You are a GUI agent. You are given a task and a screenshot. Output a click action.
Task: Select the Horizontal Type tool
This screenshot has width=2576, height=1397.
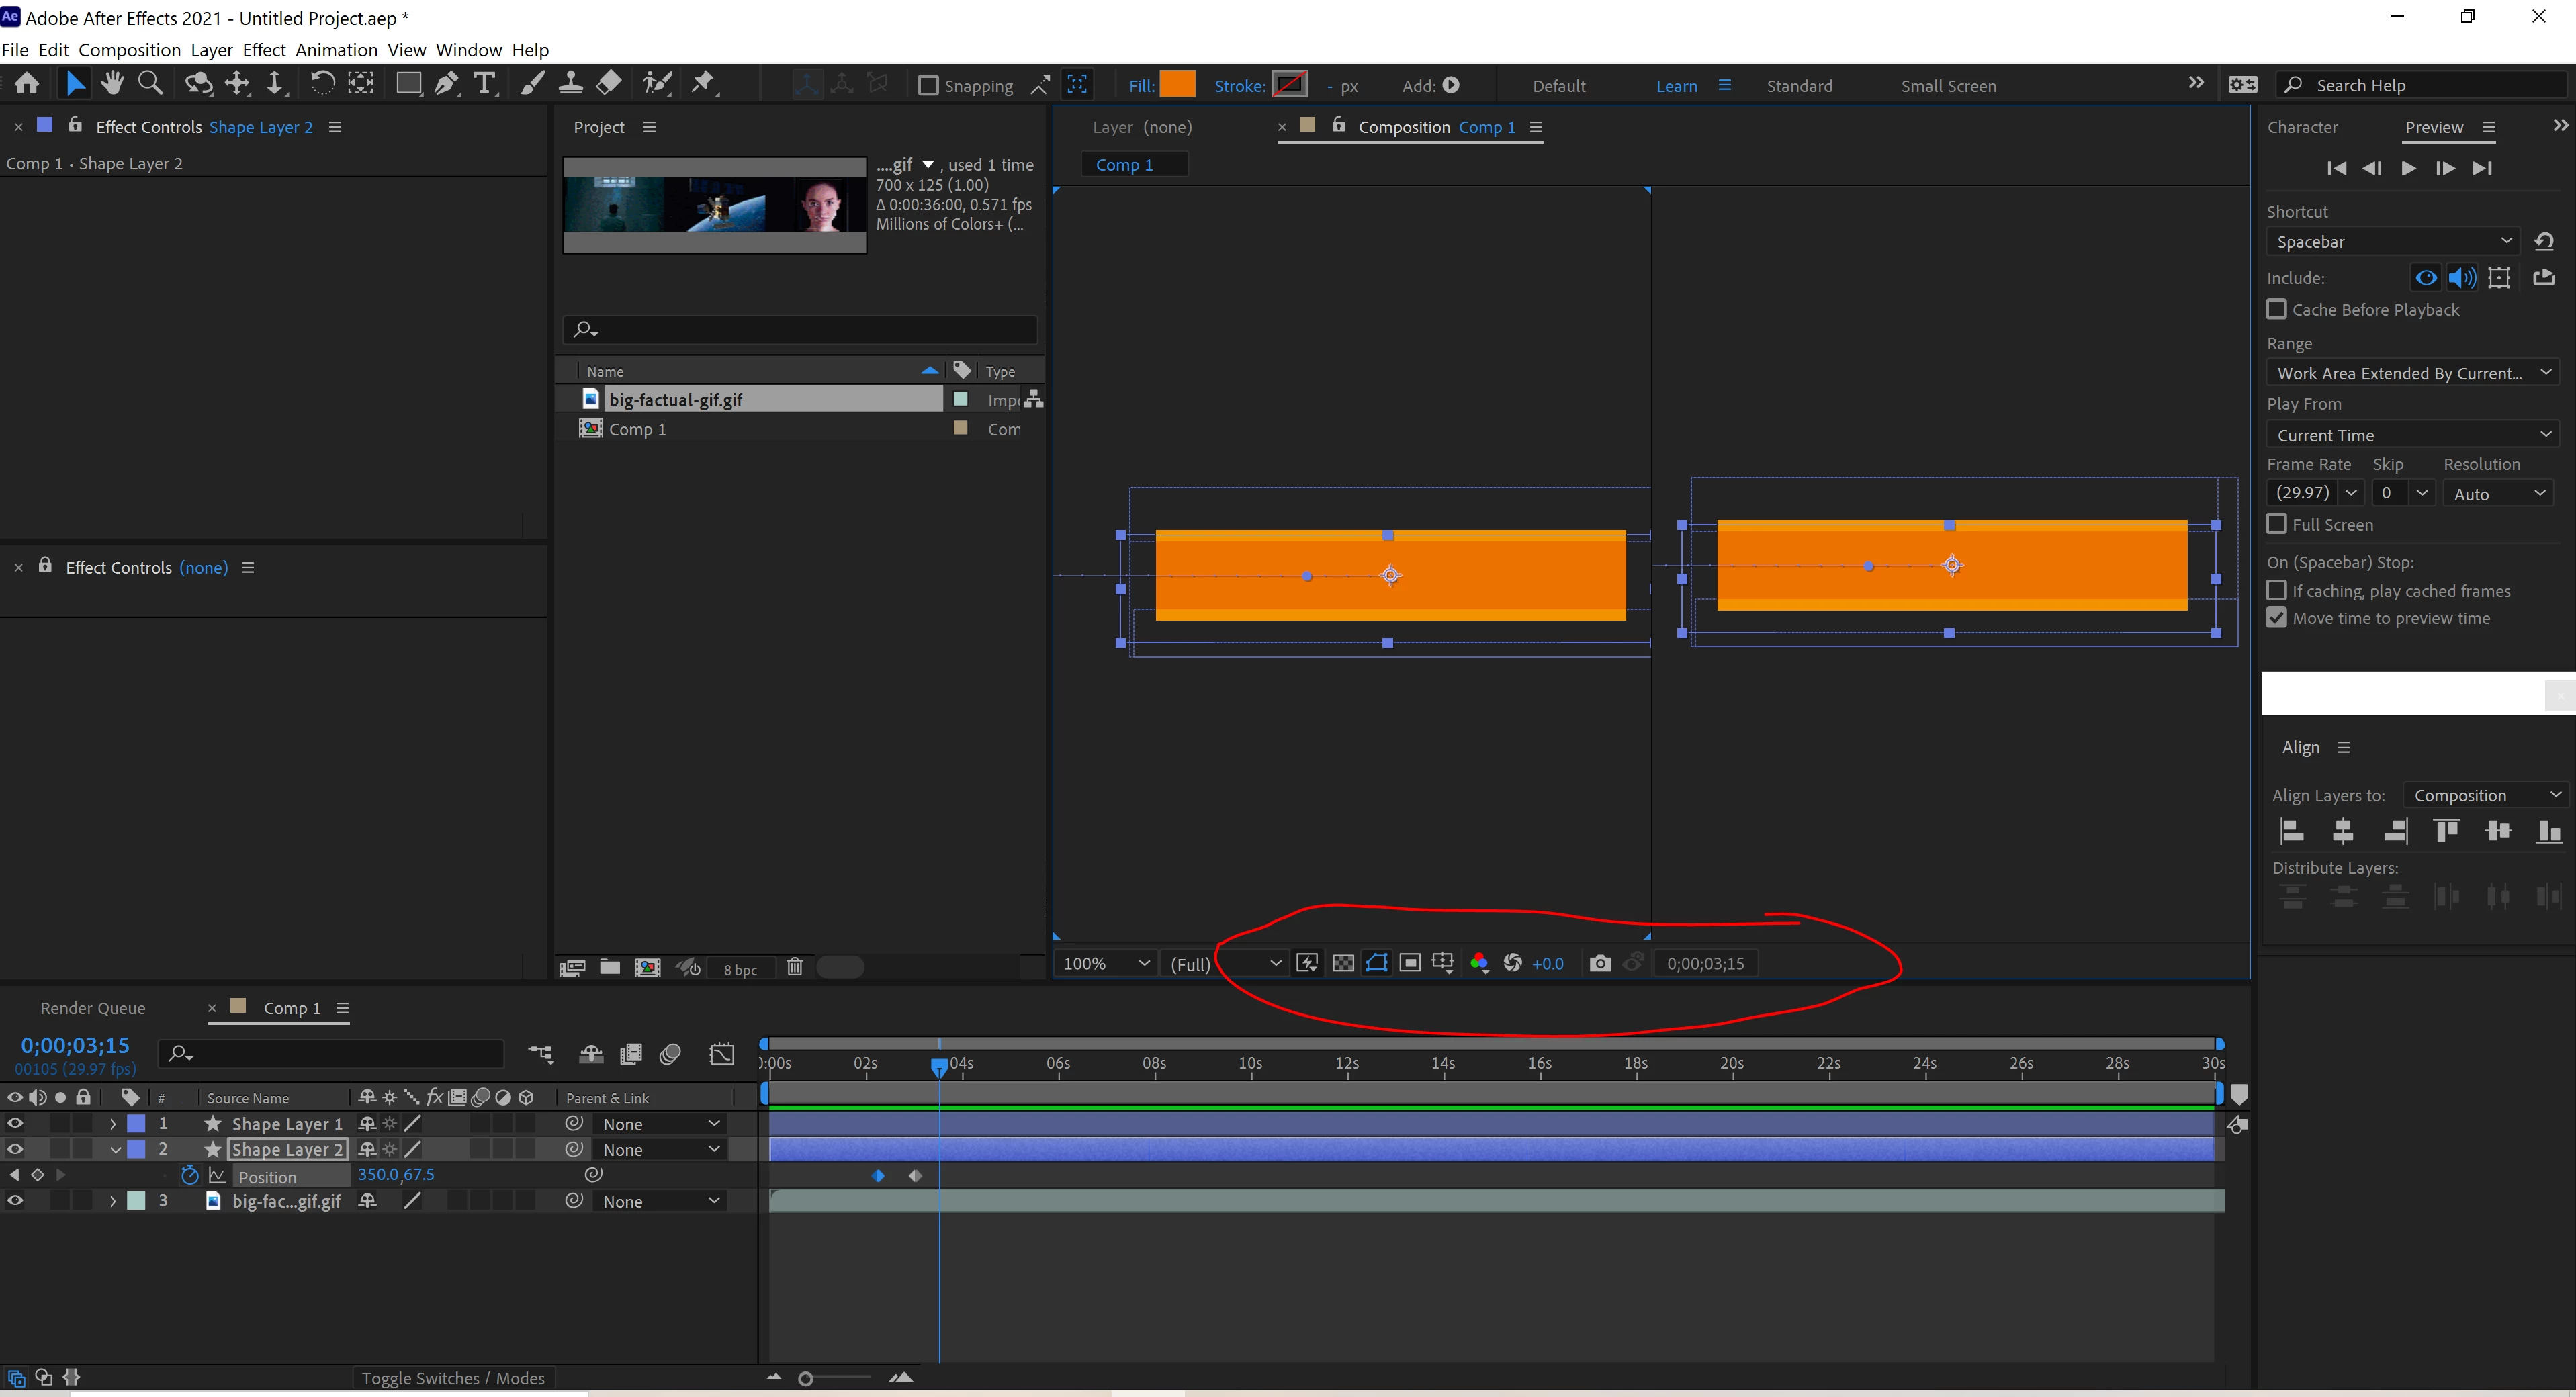485,84
